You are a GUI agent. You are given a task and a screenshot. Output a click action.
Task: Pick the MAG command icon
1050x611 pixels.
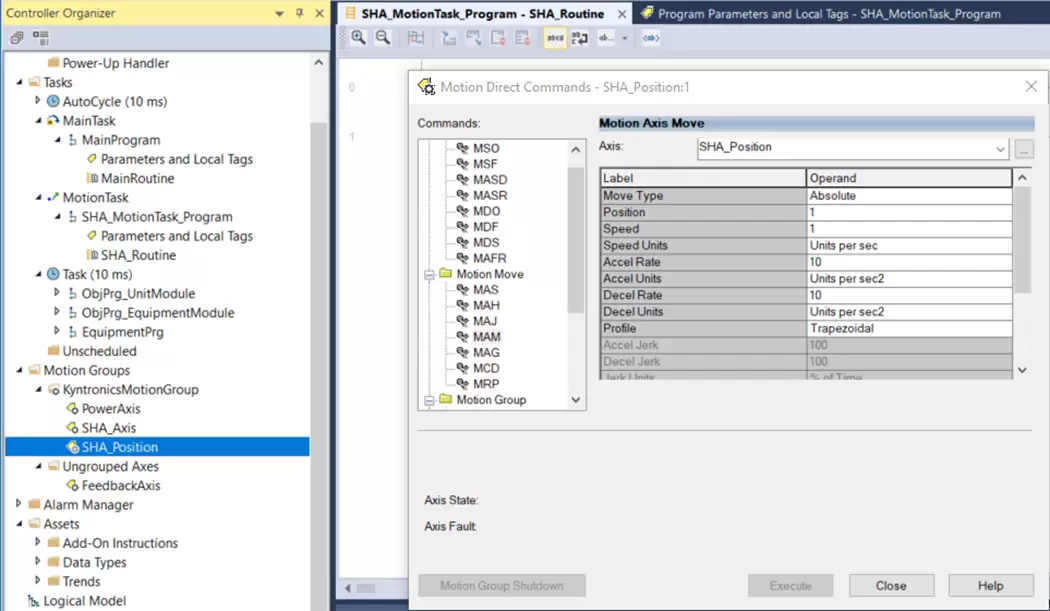pyautogui.click(x=462, y=352)
